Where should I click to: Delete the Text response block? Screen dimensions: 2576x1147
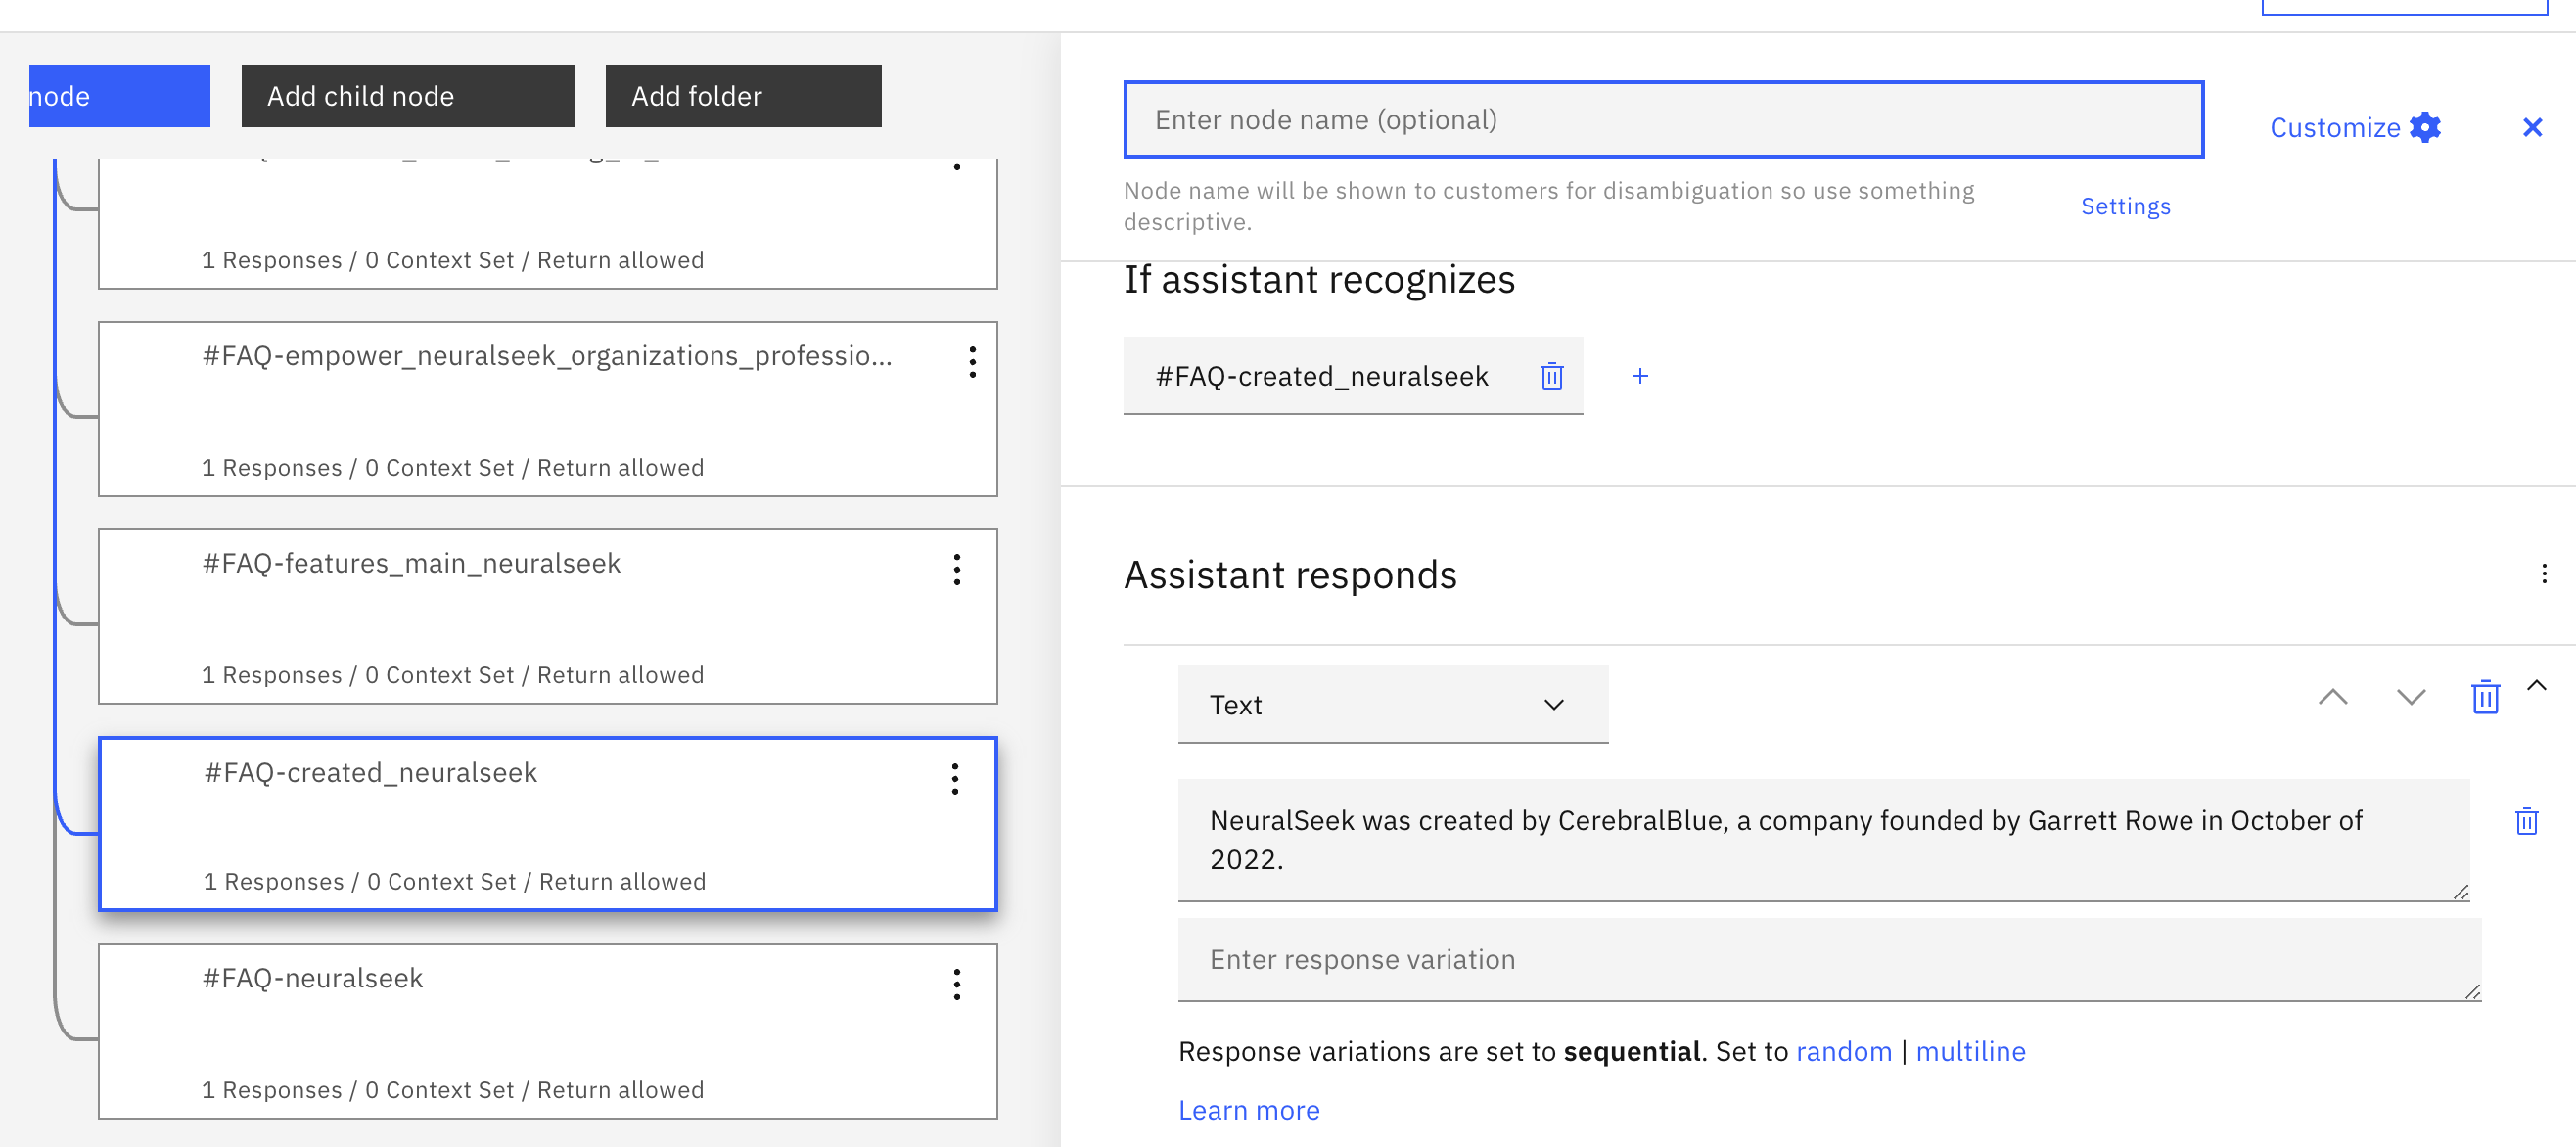point(2485,697)
